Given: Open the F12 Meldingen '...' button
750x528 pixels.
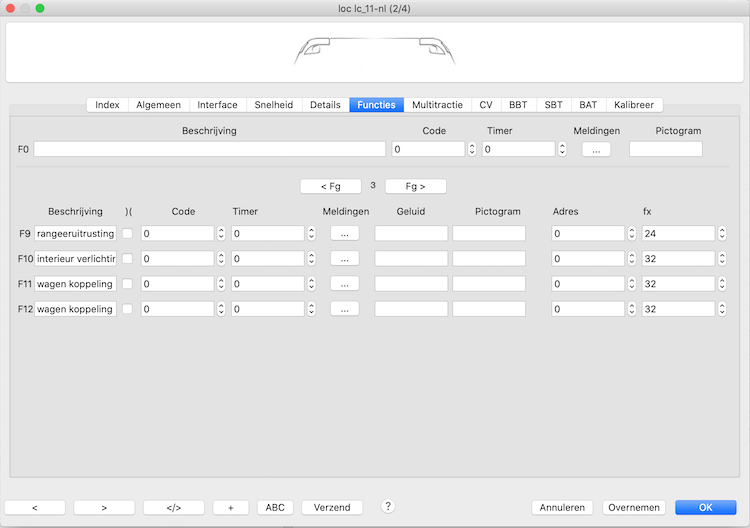Looking at the screenshot, I should 344,309.
